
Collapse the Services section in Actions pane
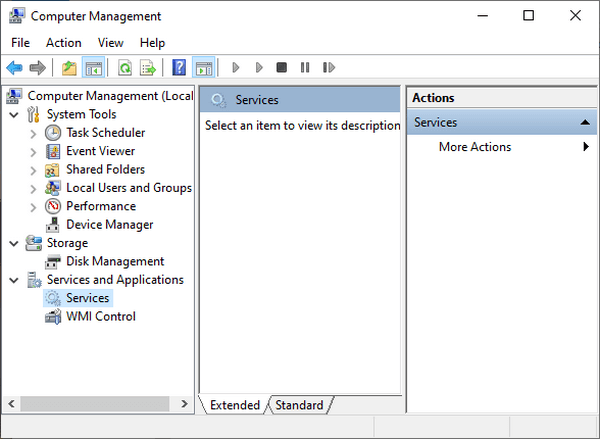(x=585, y=122)
